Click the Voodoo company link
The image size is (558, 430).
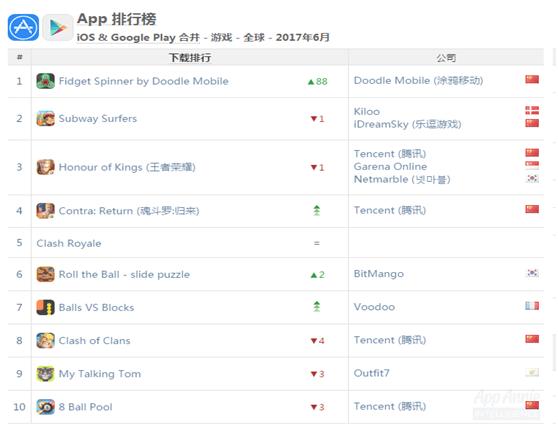click(x=374, y=307)
